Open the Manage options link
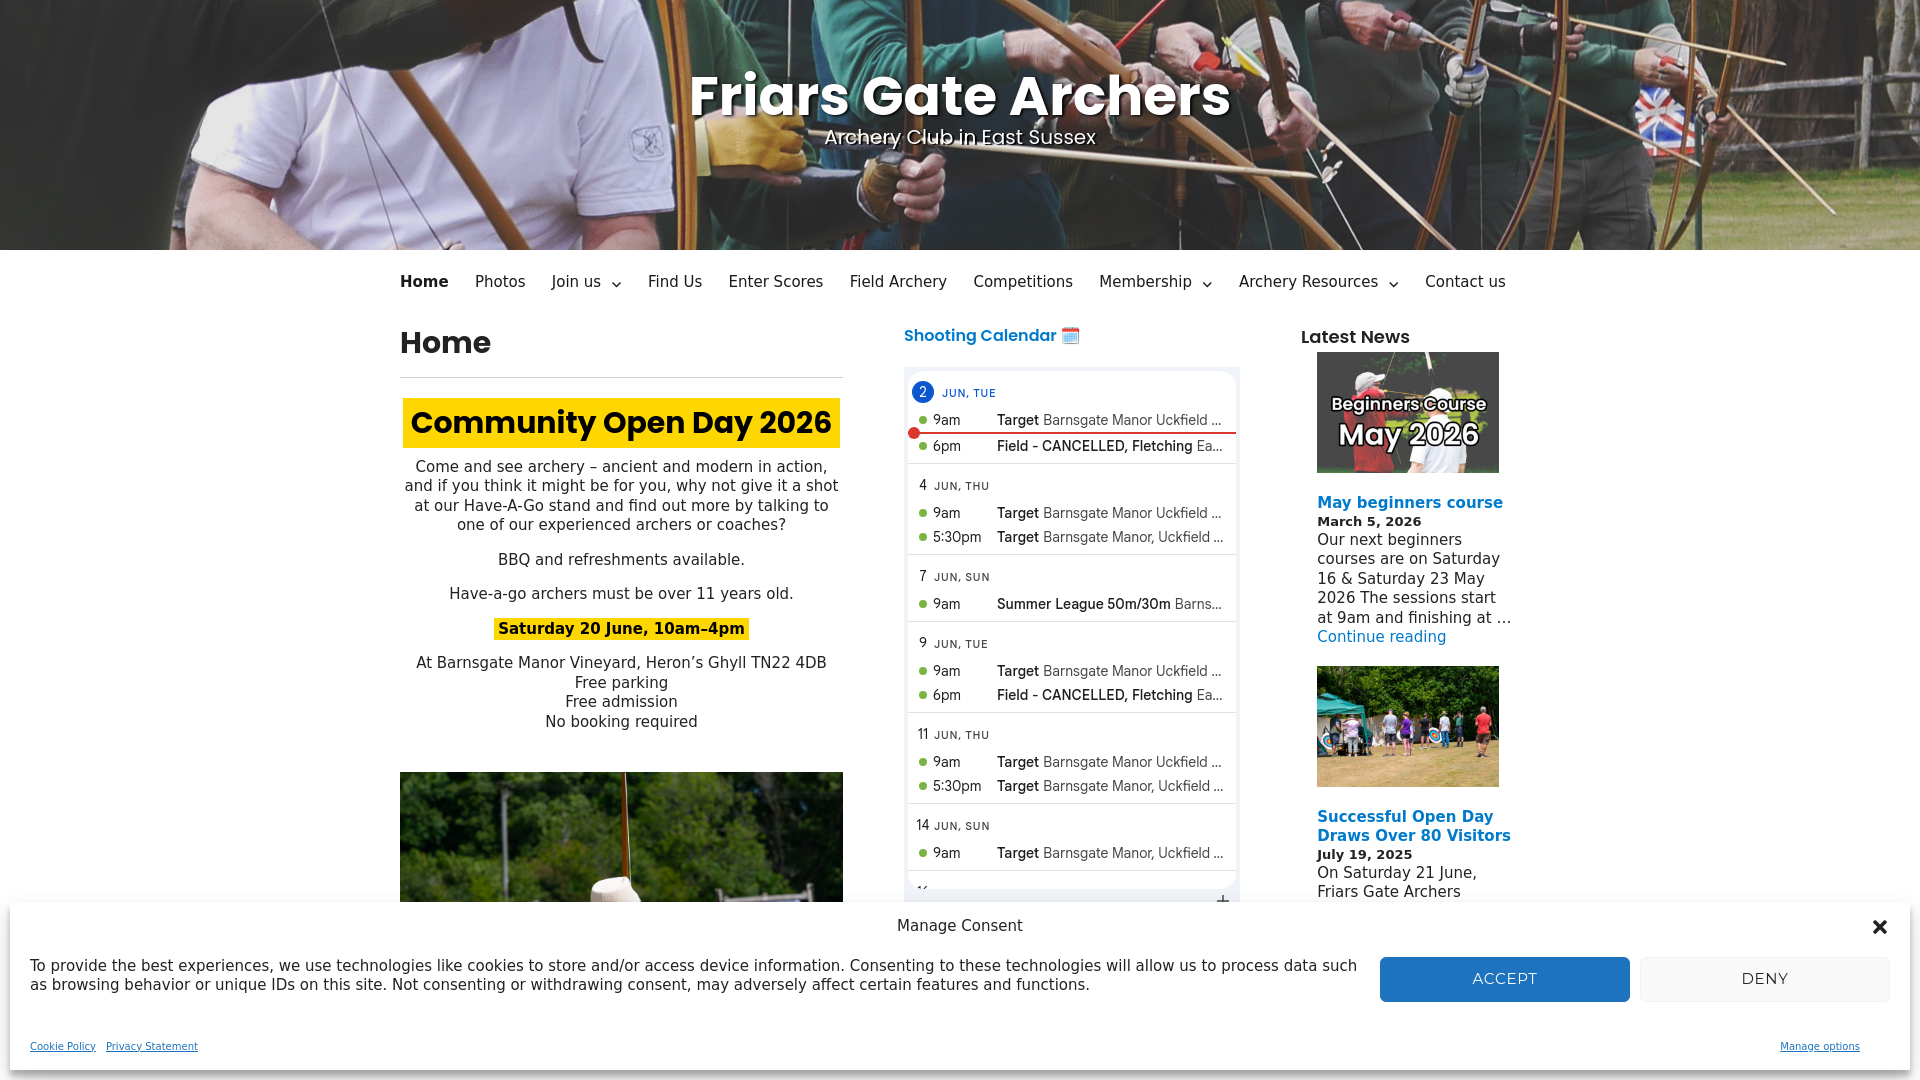The height and width of the screenshot is (1080, 1920). click(1820, 1047)
